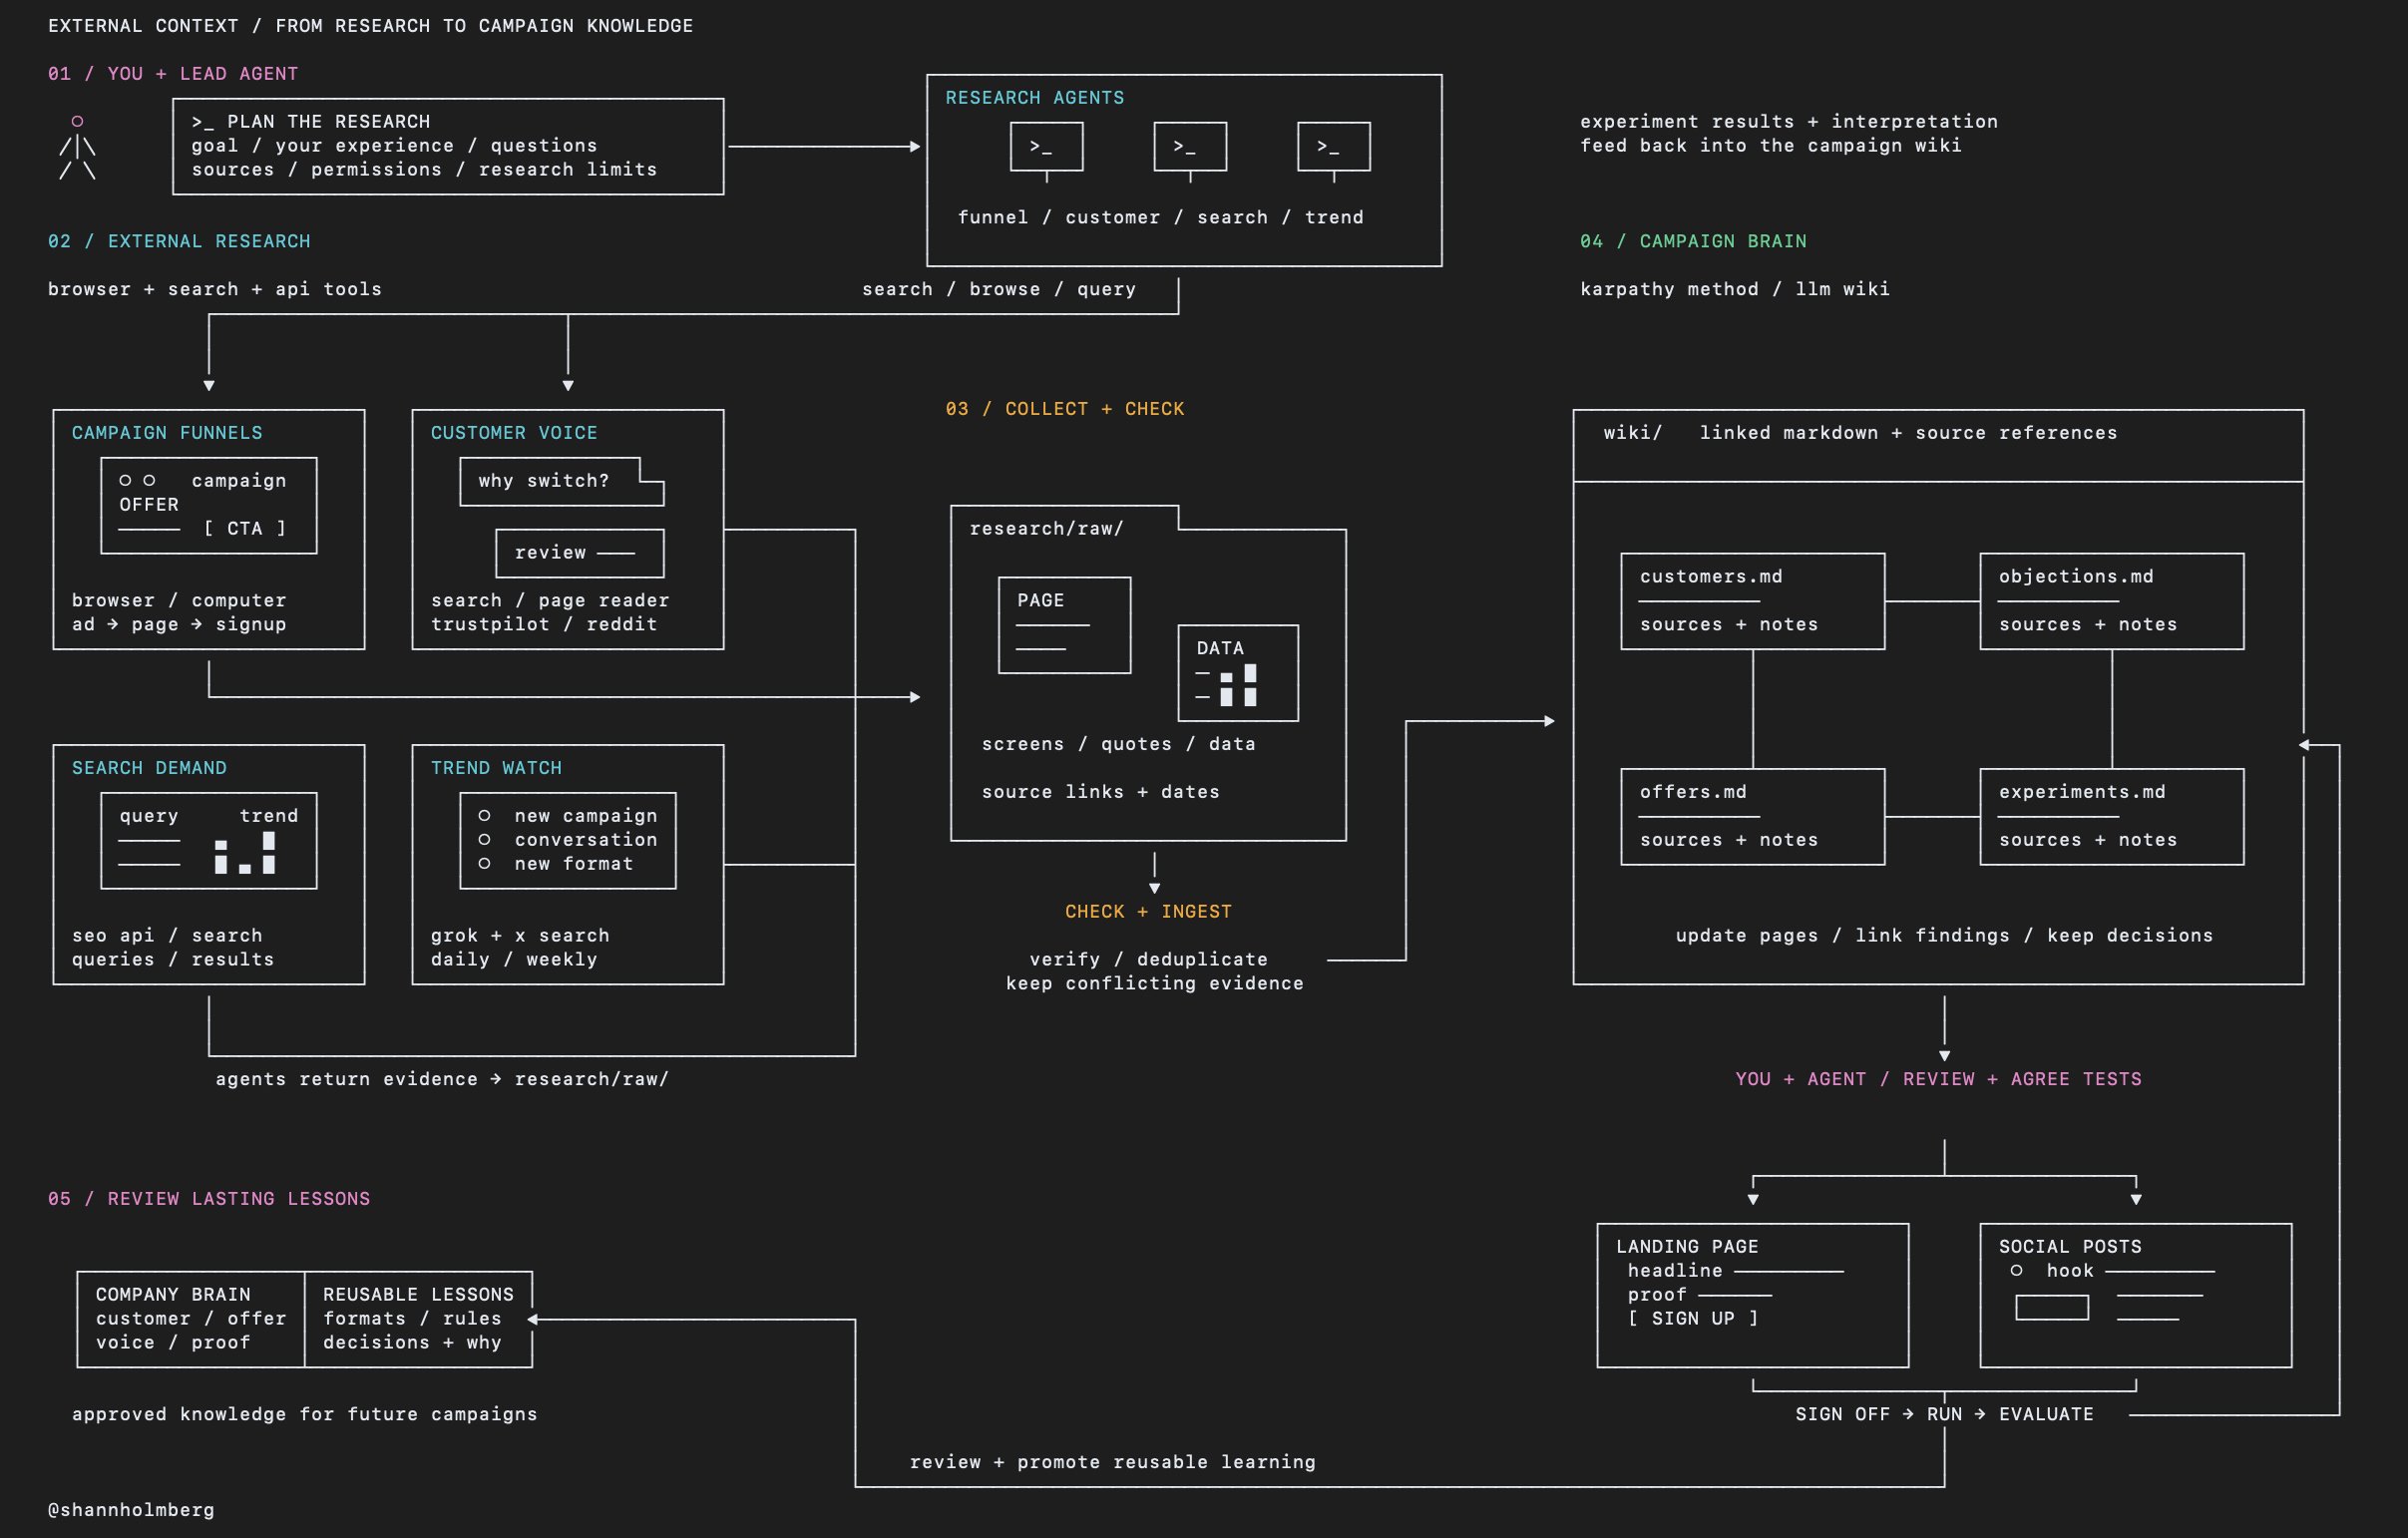Open the experiments.md wiki box
The image size is (2408, 1538).
coord(2111,816)
